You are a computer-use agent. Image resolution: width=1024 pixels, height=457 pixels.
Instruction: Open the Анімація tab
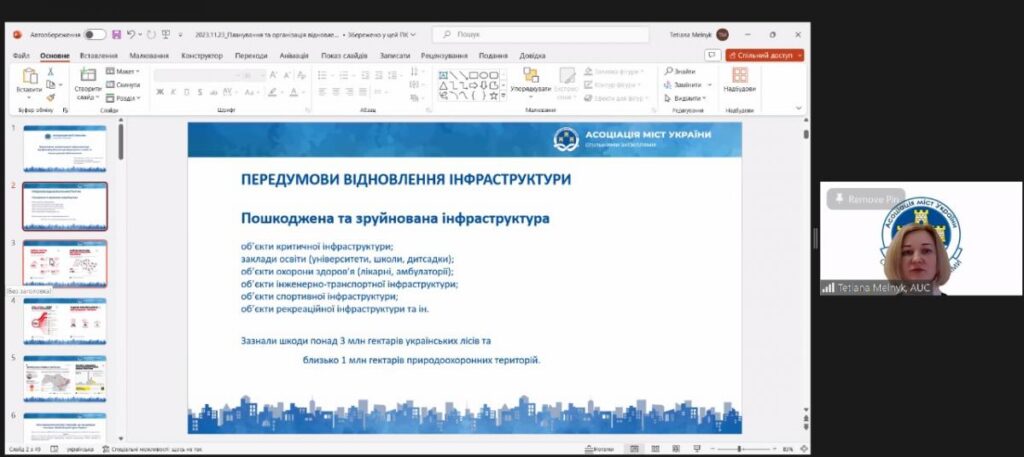pos(294,56)
